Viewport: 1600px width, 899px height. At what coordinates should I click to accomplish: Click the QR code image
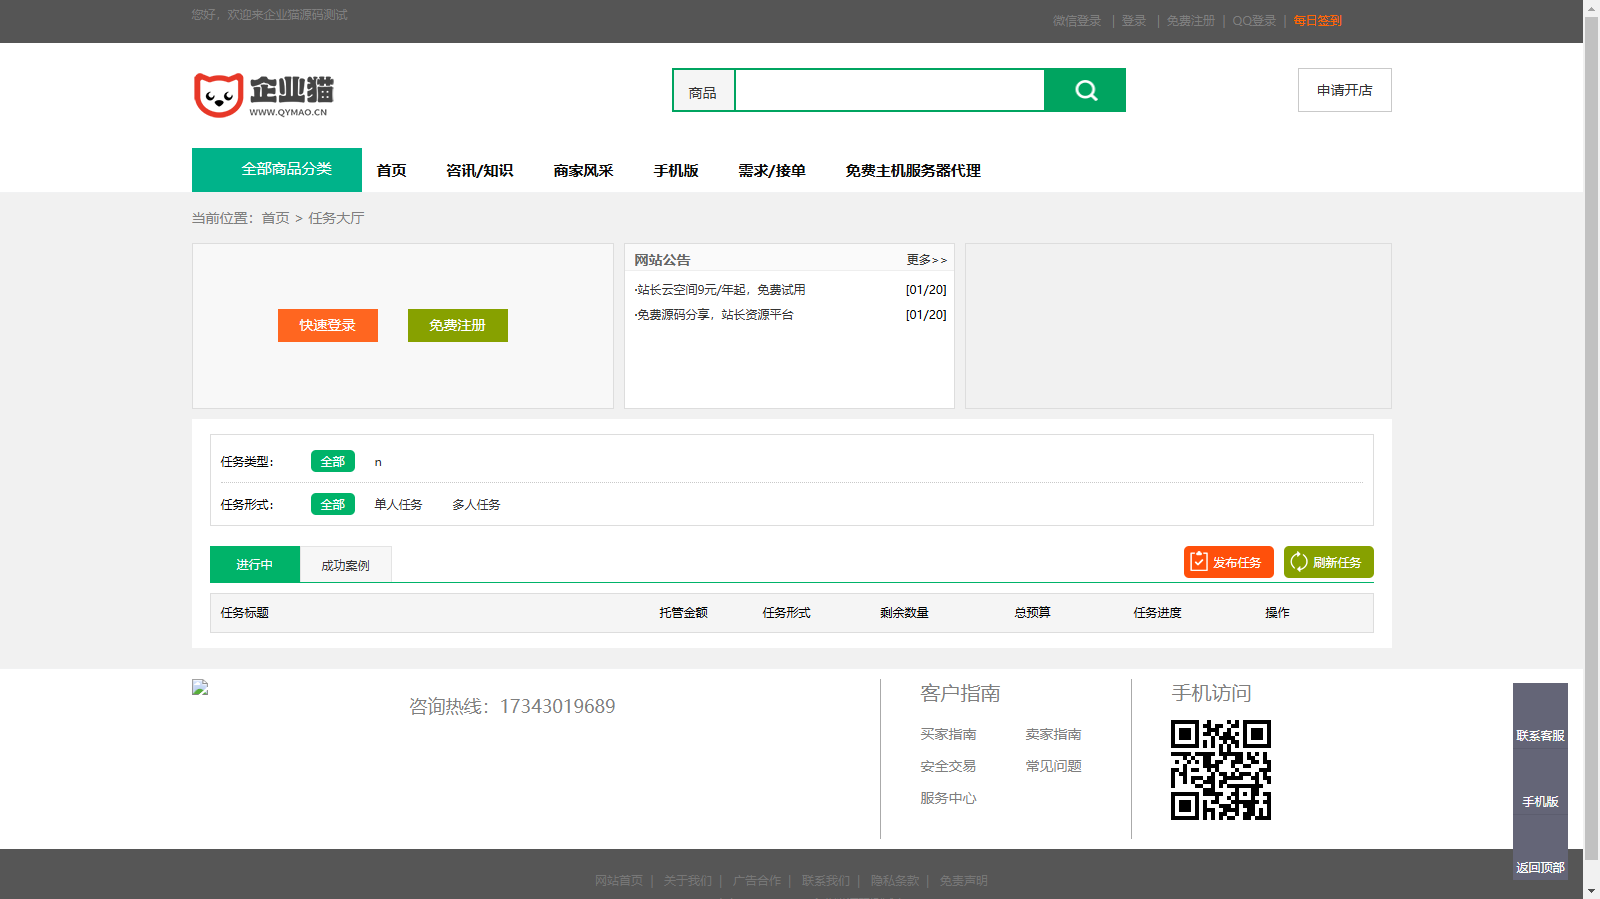pyautogui.click(x=1220, y=770)
